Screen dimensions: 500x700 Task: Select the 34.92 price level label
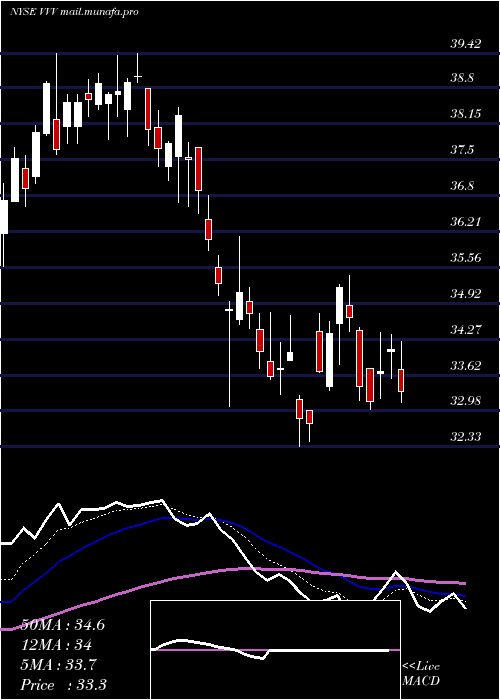pos(466,294)
